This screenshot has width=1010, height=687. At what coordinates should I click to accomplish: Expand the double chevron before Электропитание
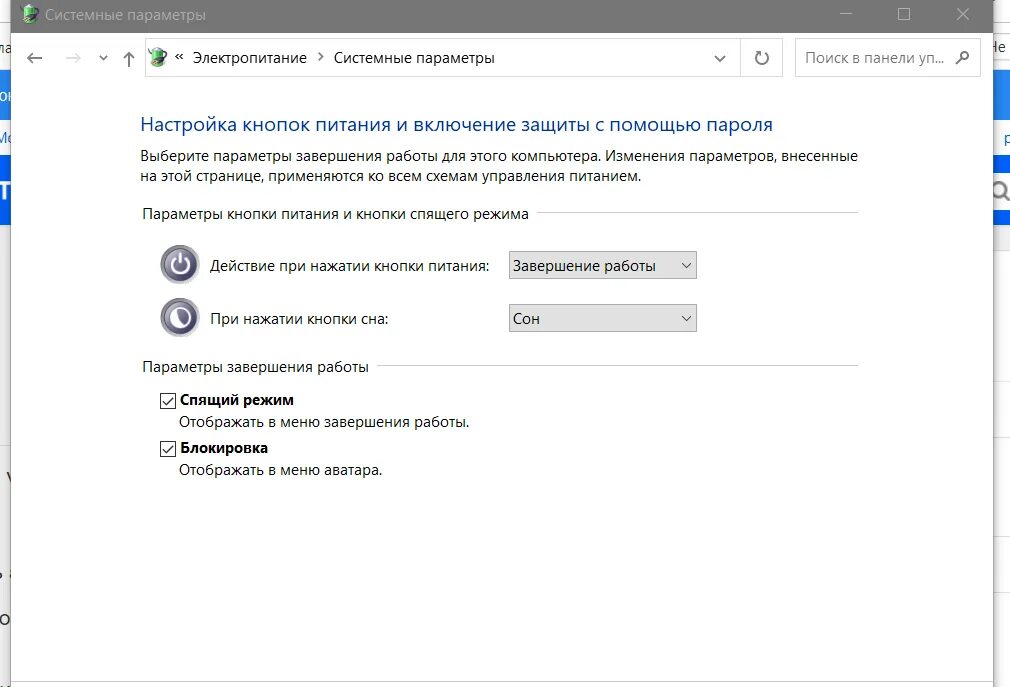click(x=180, y=58)
